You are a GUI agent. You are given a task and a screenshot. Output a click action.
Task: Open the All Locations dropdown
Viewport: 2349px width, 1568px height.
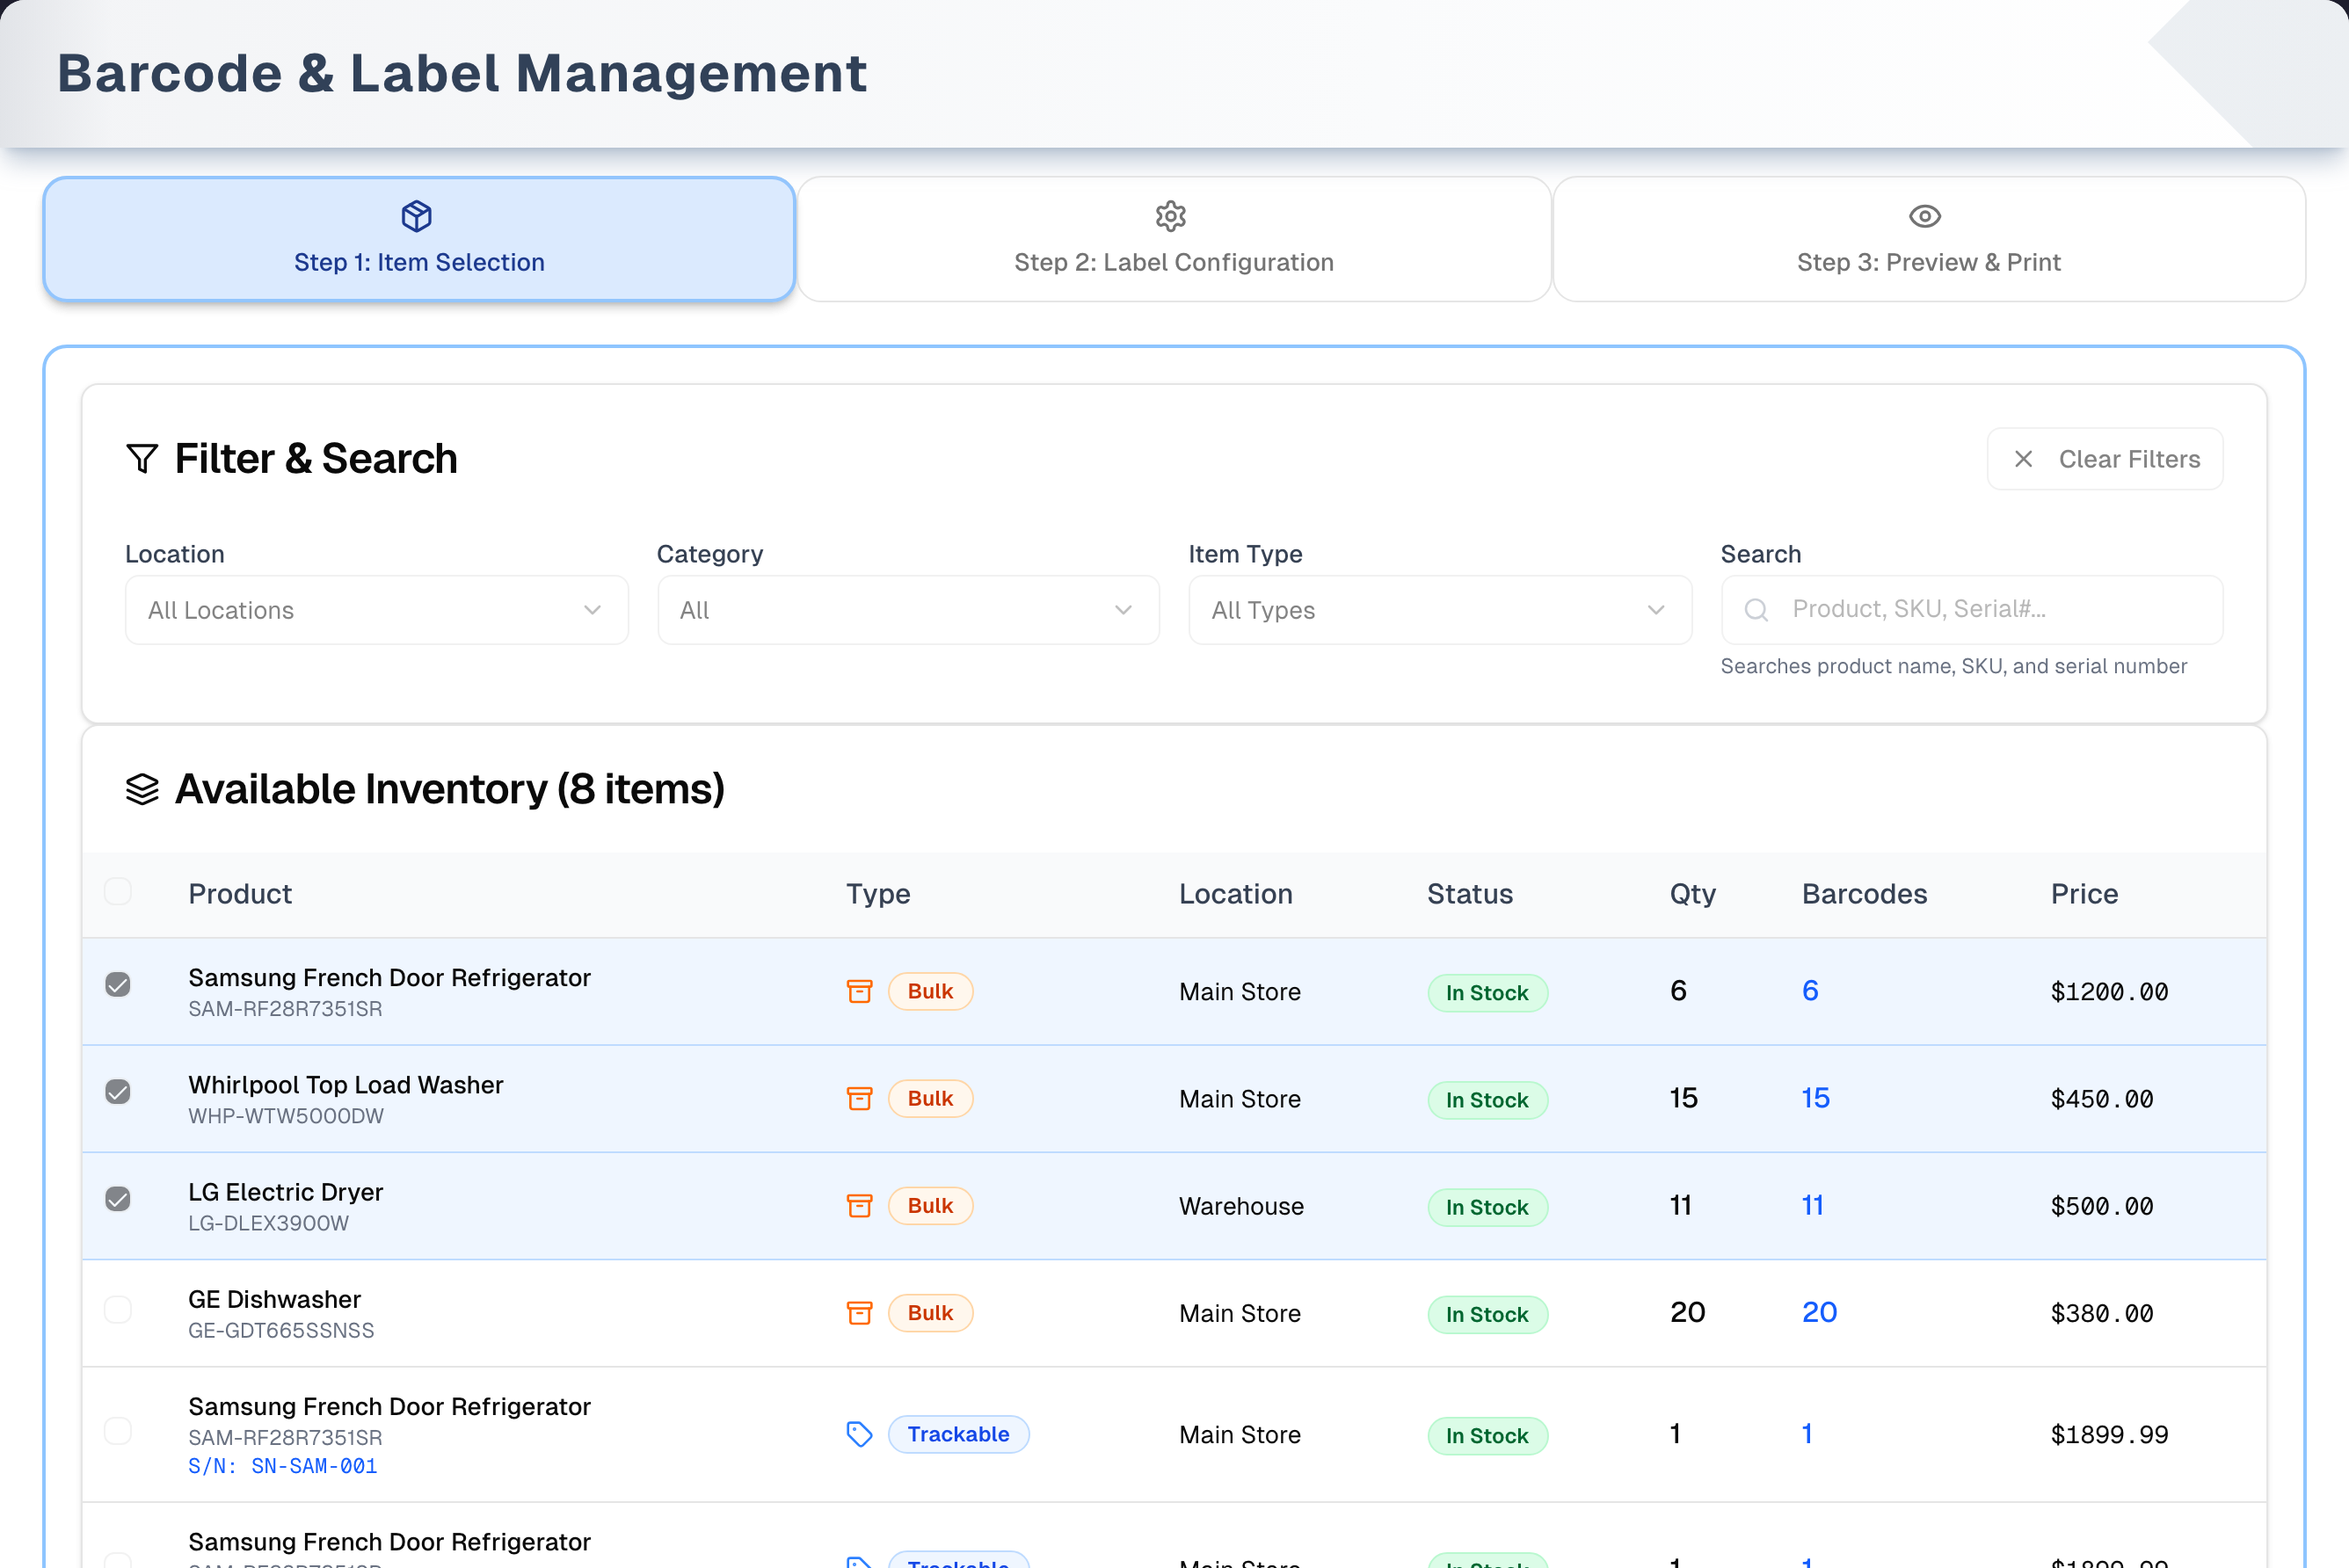coord(377,610)
